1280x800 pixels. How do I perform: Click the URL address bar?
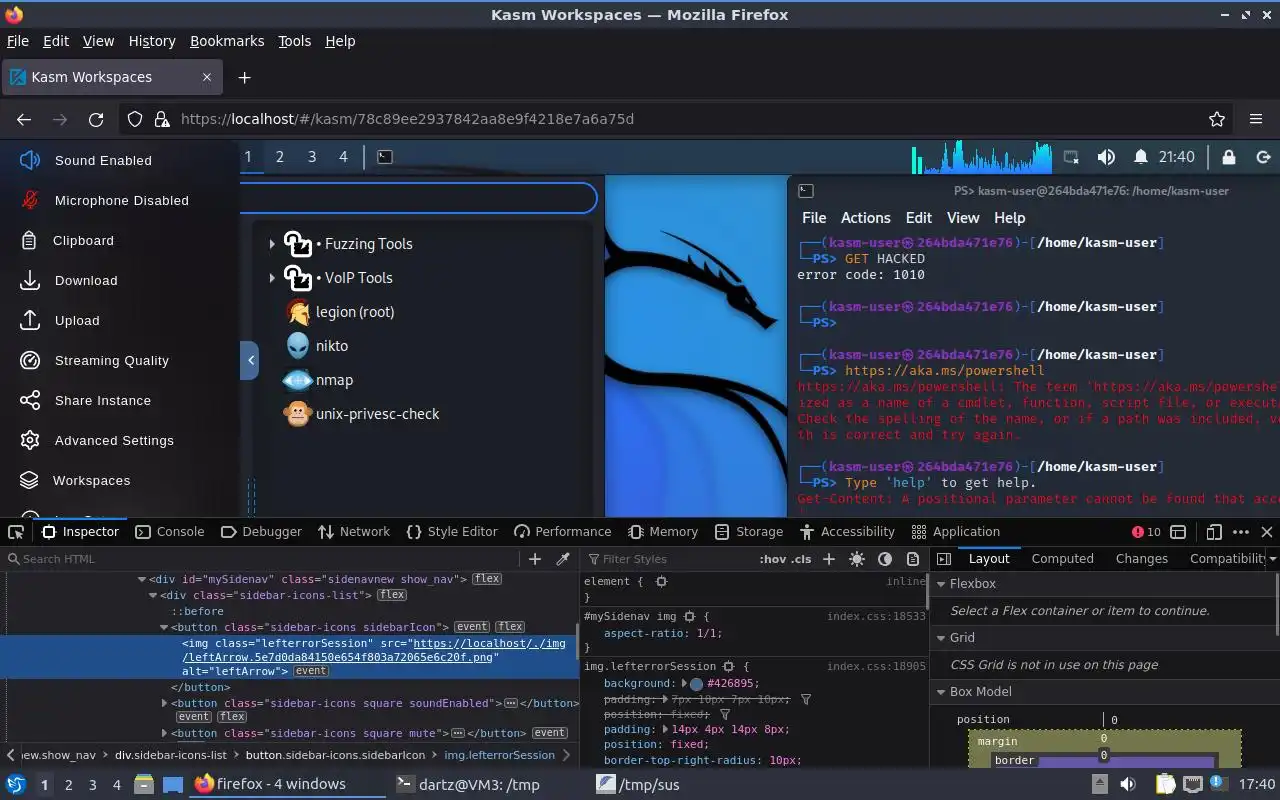[678, 119]
